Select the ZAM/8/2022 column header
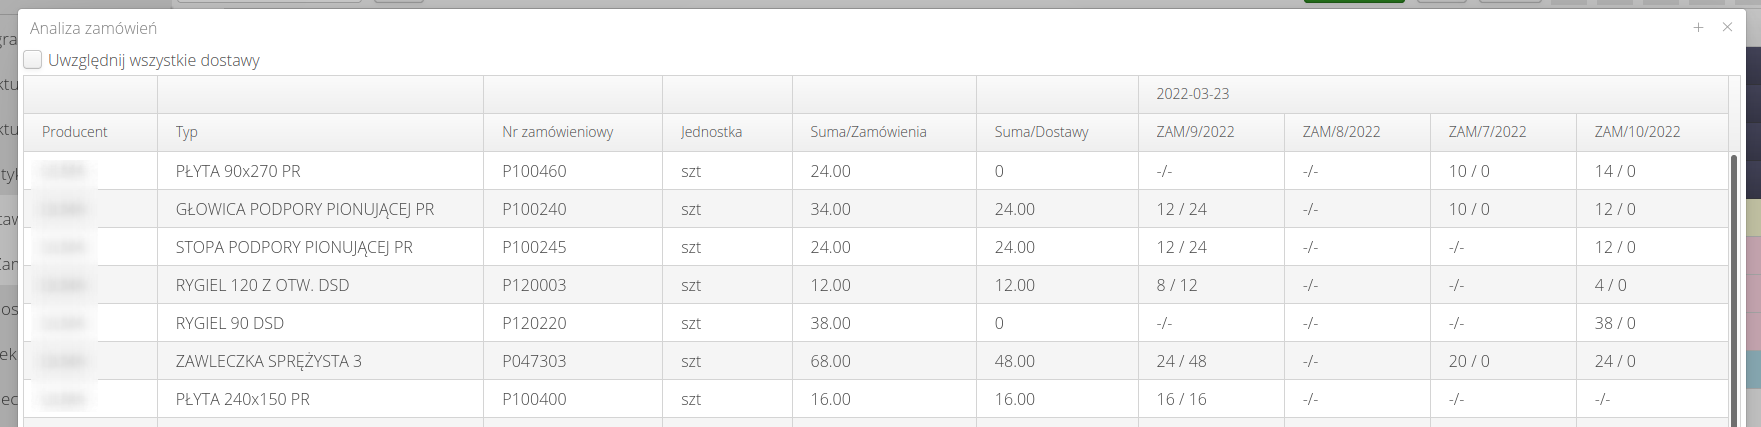 click(1341, 132)
